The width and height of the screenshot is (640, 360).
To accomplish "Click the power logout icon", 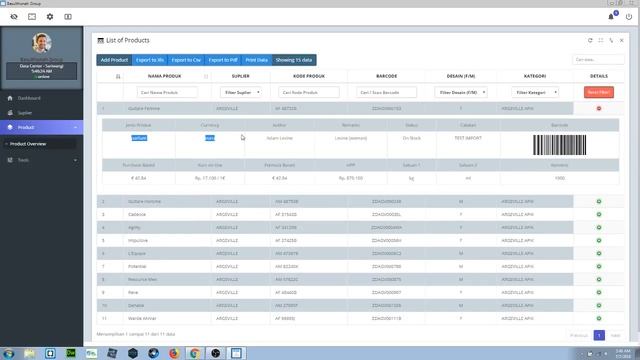I will [629, 17].
